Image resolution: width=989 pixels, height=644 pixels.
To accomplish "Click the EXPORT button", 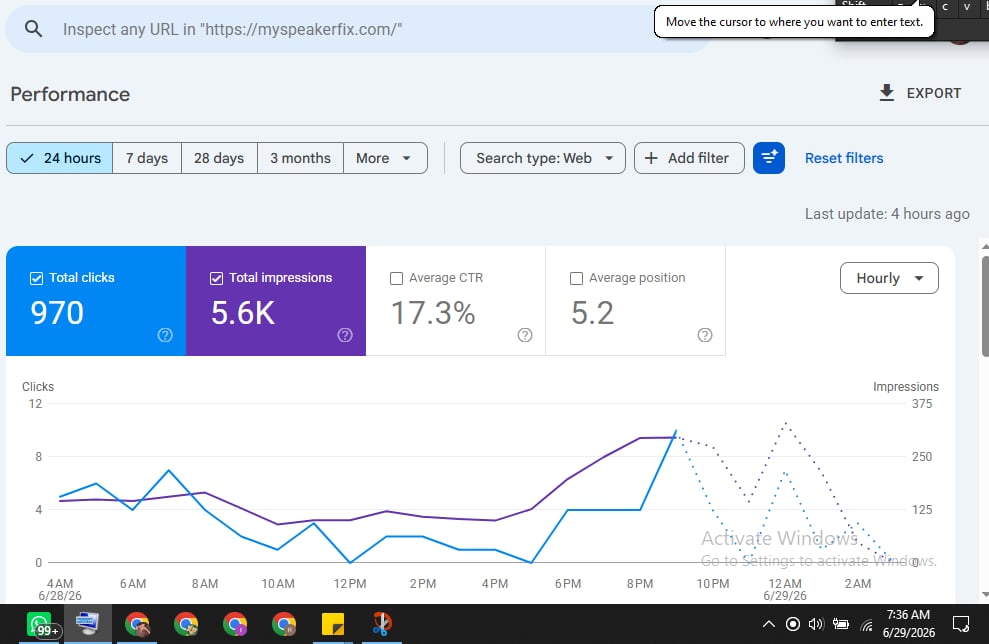I will [x=920, y=93].
